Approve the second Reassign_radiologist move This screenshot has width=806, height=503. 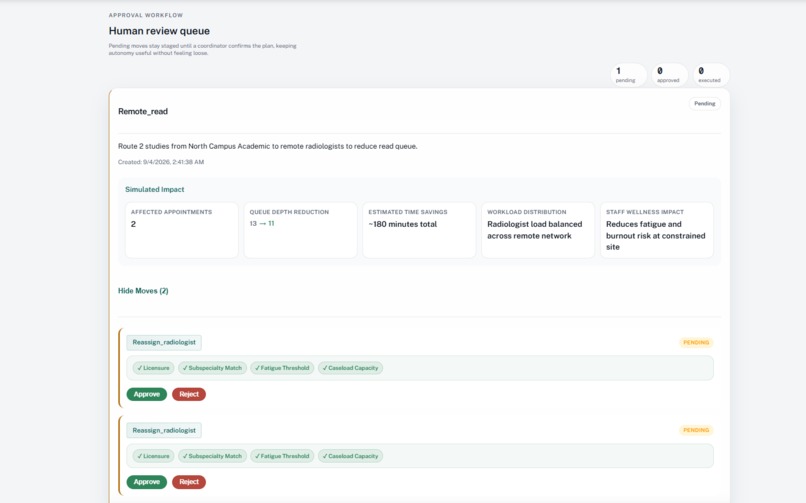[146, 482]
